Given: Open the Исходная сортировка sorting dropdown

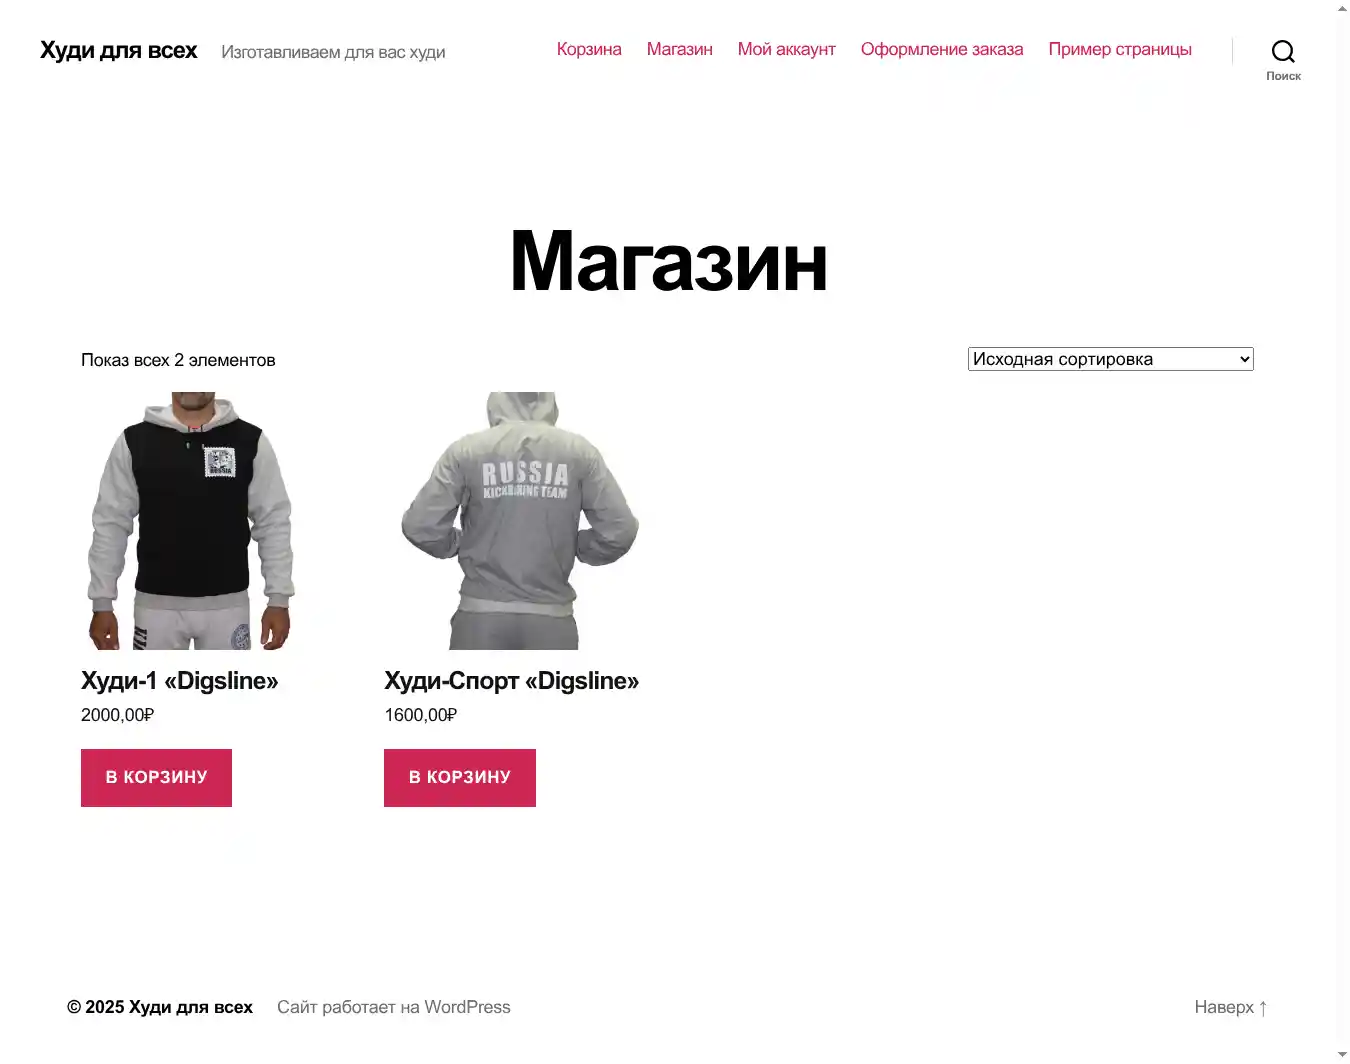Looking at the screenshot, I should 1110,359.
